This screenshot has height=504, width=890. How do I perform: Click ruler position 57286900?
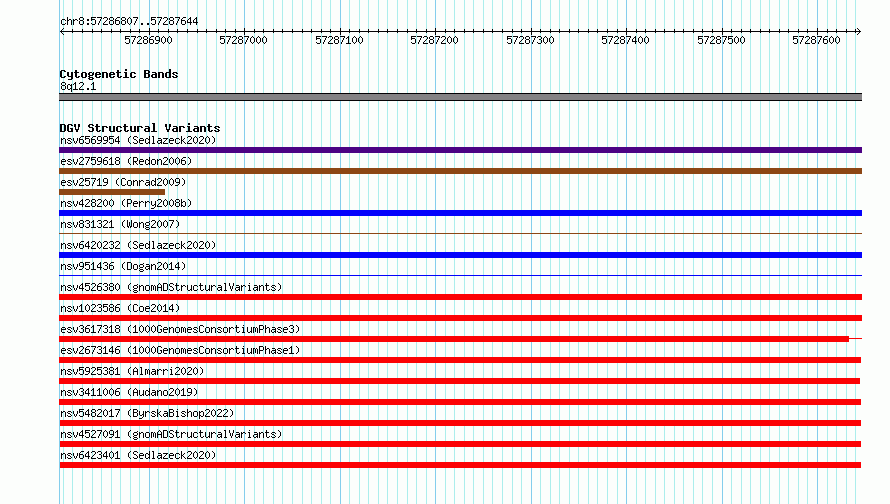pyautogui.click(x=148, y=40)
